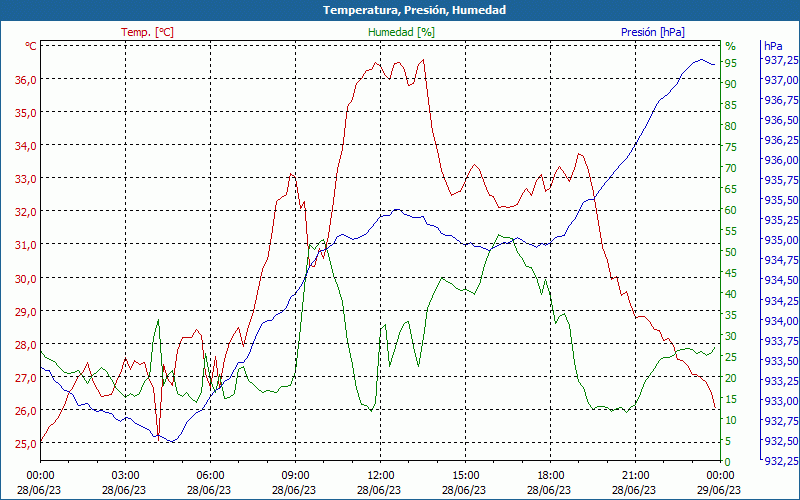Viewport: 800px width, 500px height.
Task: Click the 932,50 pressure axis value
Action: (x=781, y=441)
